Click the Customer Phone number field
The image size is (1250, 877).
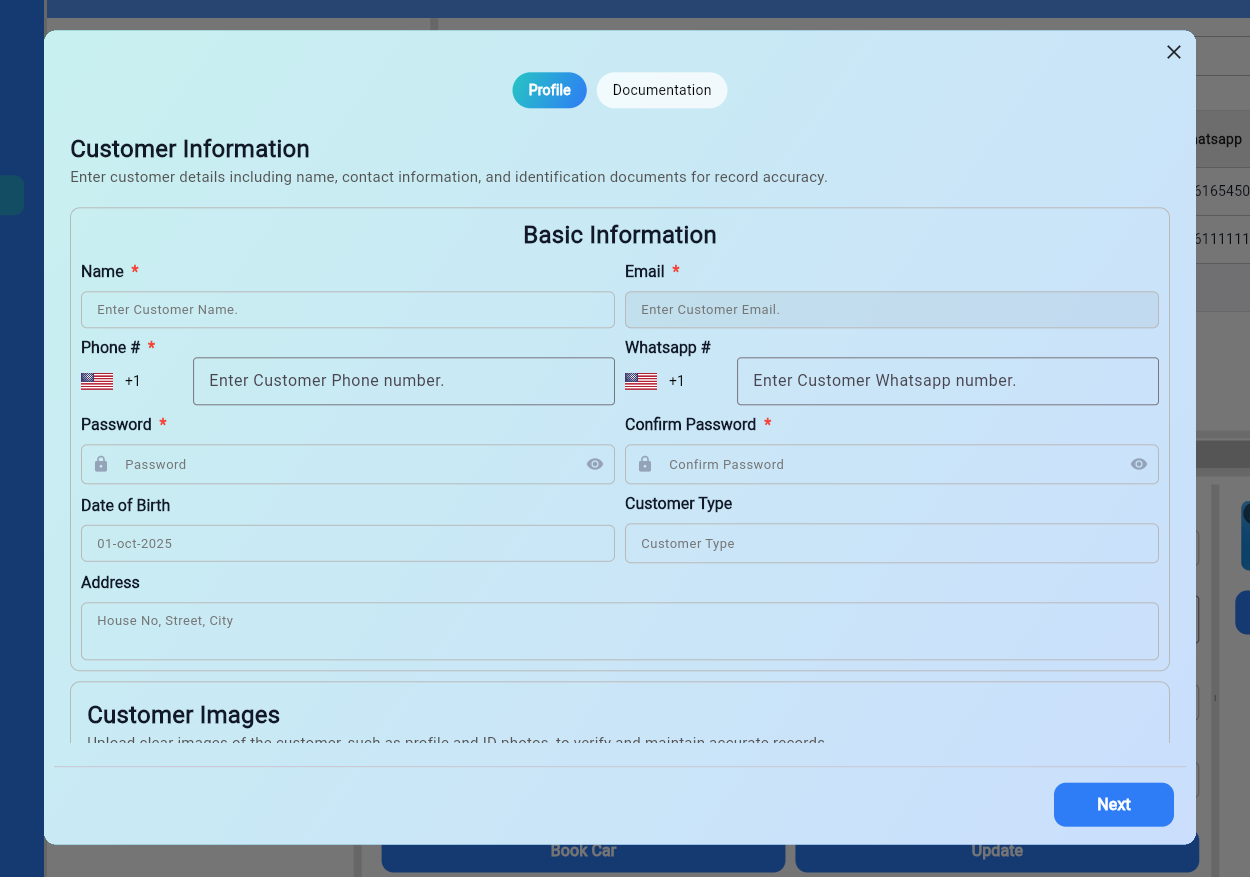(x=403, y=381)
